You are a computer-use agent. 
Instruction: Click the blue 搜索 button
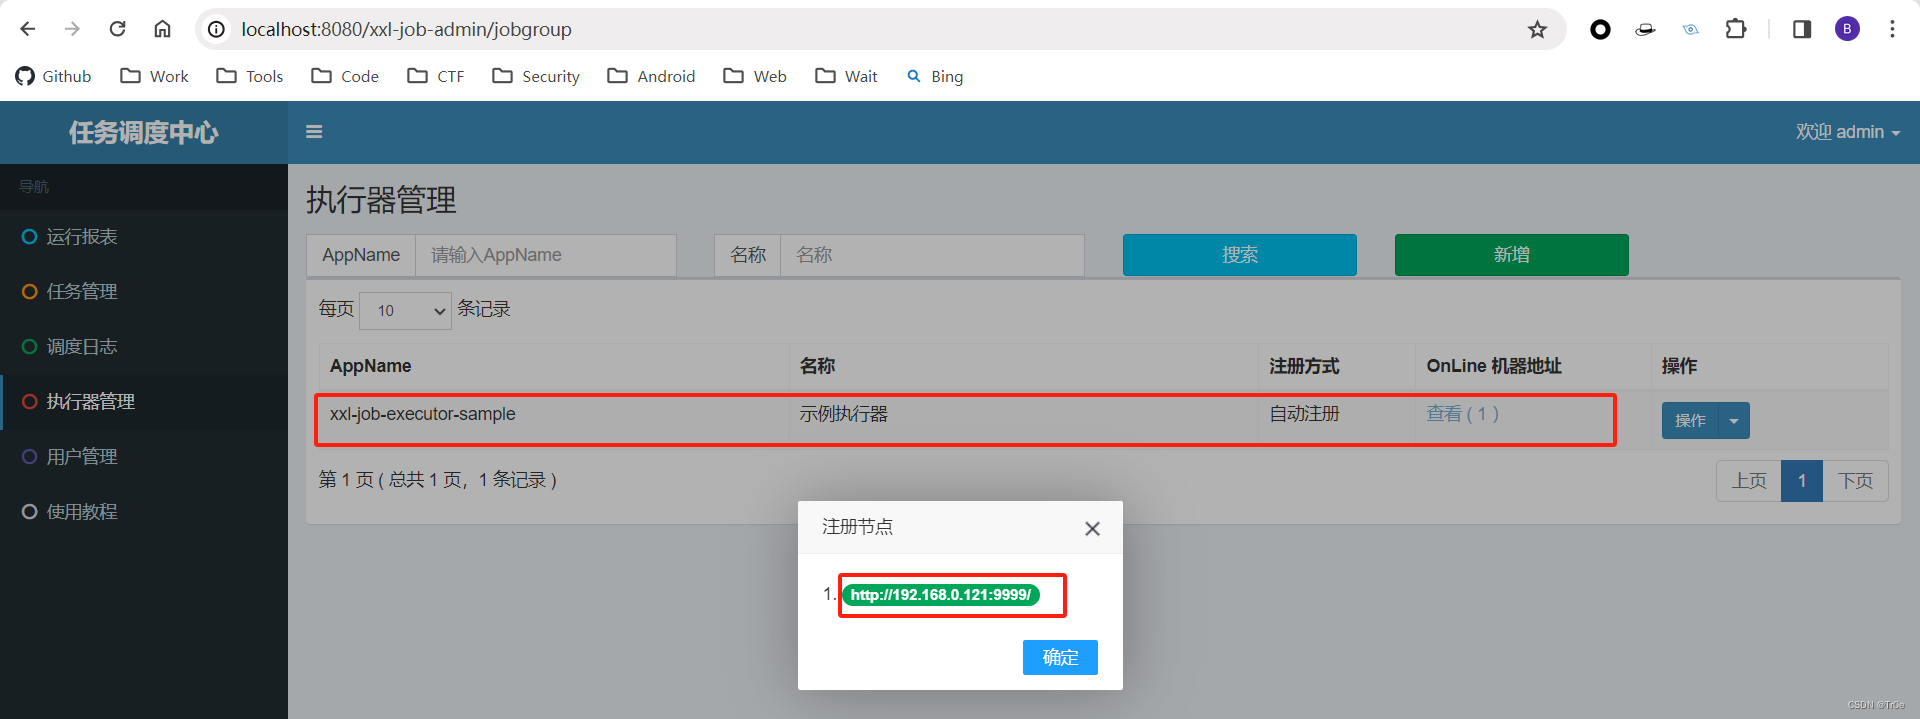click(1240, 255)
